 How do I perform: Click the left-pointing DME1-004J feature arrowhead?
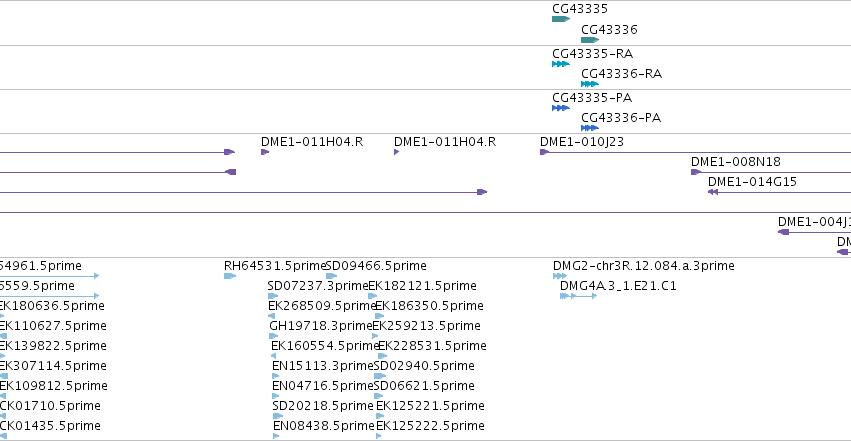[783, 232]
